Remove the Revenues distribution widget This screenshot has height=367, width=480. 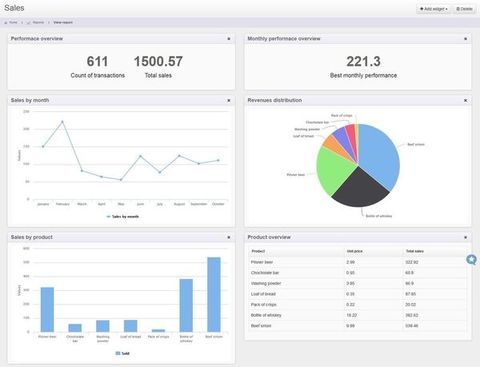click(465, 100)
